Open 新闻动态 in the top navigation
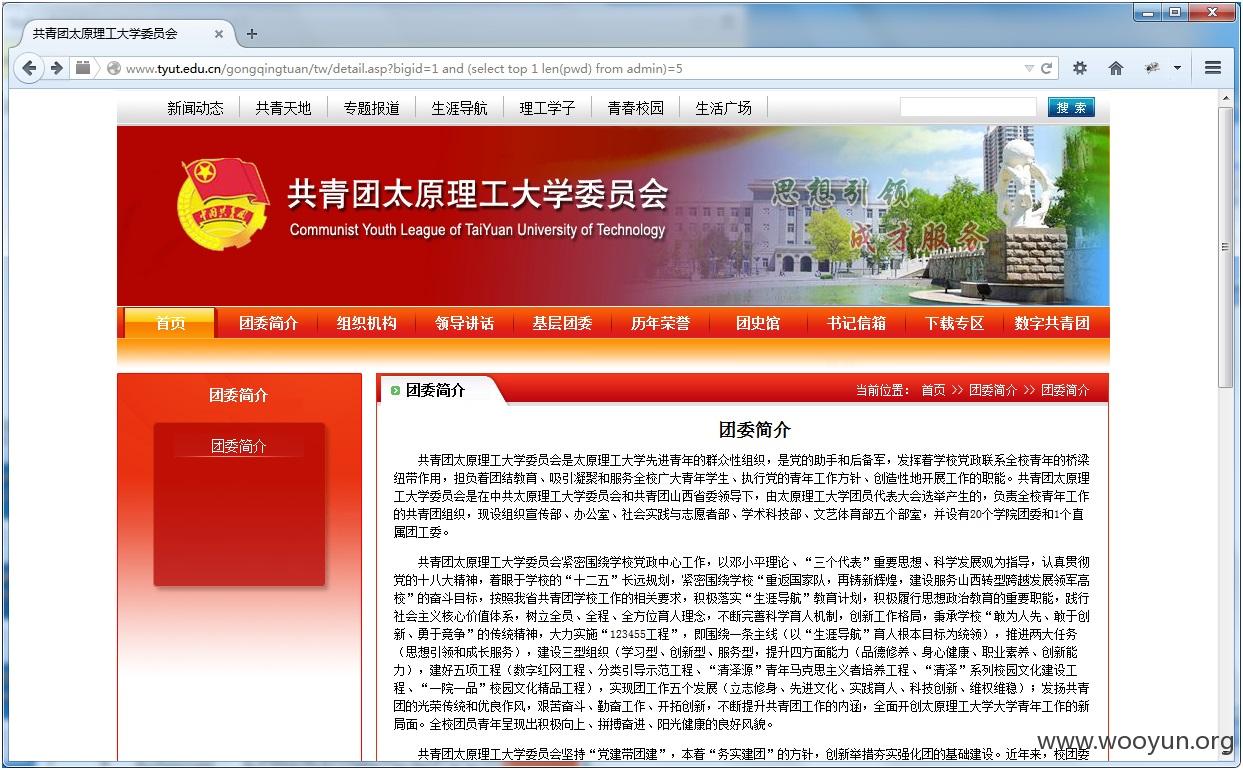This screenshot has height=770, width=1243. [195, 108]
